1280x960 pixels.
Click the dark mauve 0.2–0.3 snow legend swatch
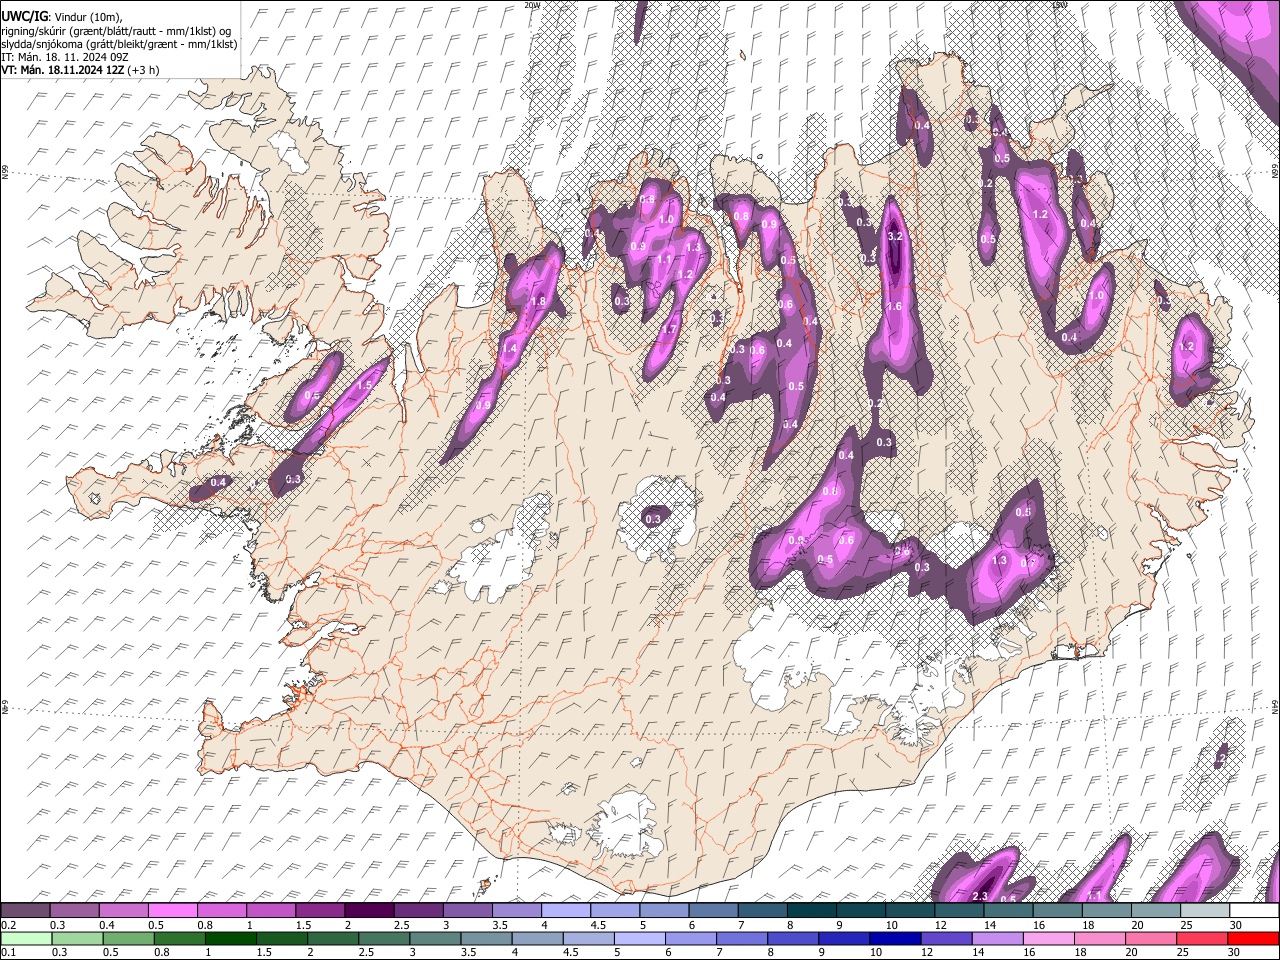tap(25, 910)
